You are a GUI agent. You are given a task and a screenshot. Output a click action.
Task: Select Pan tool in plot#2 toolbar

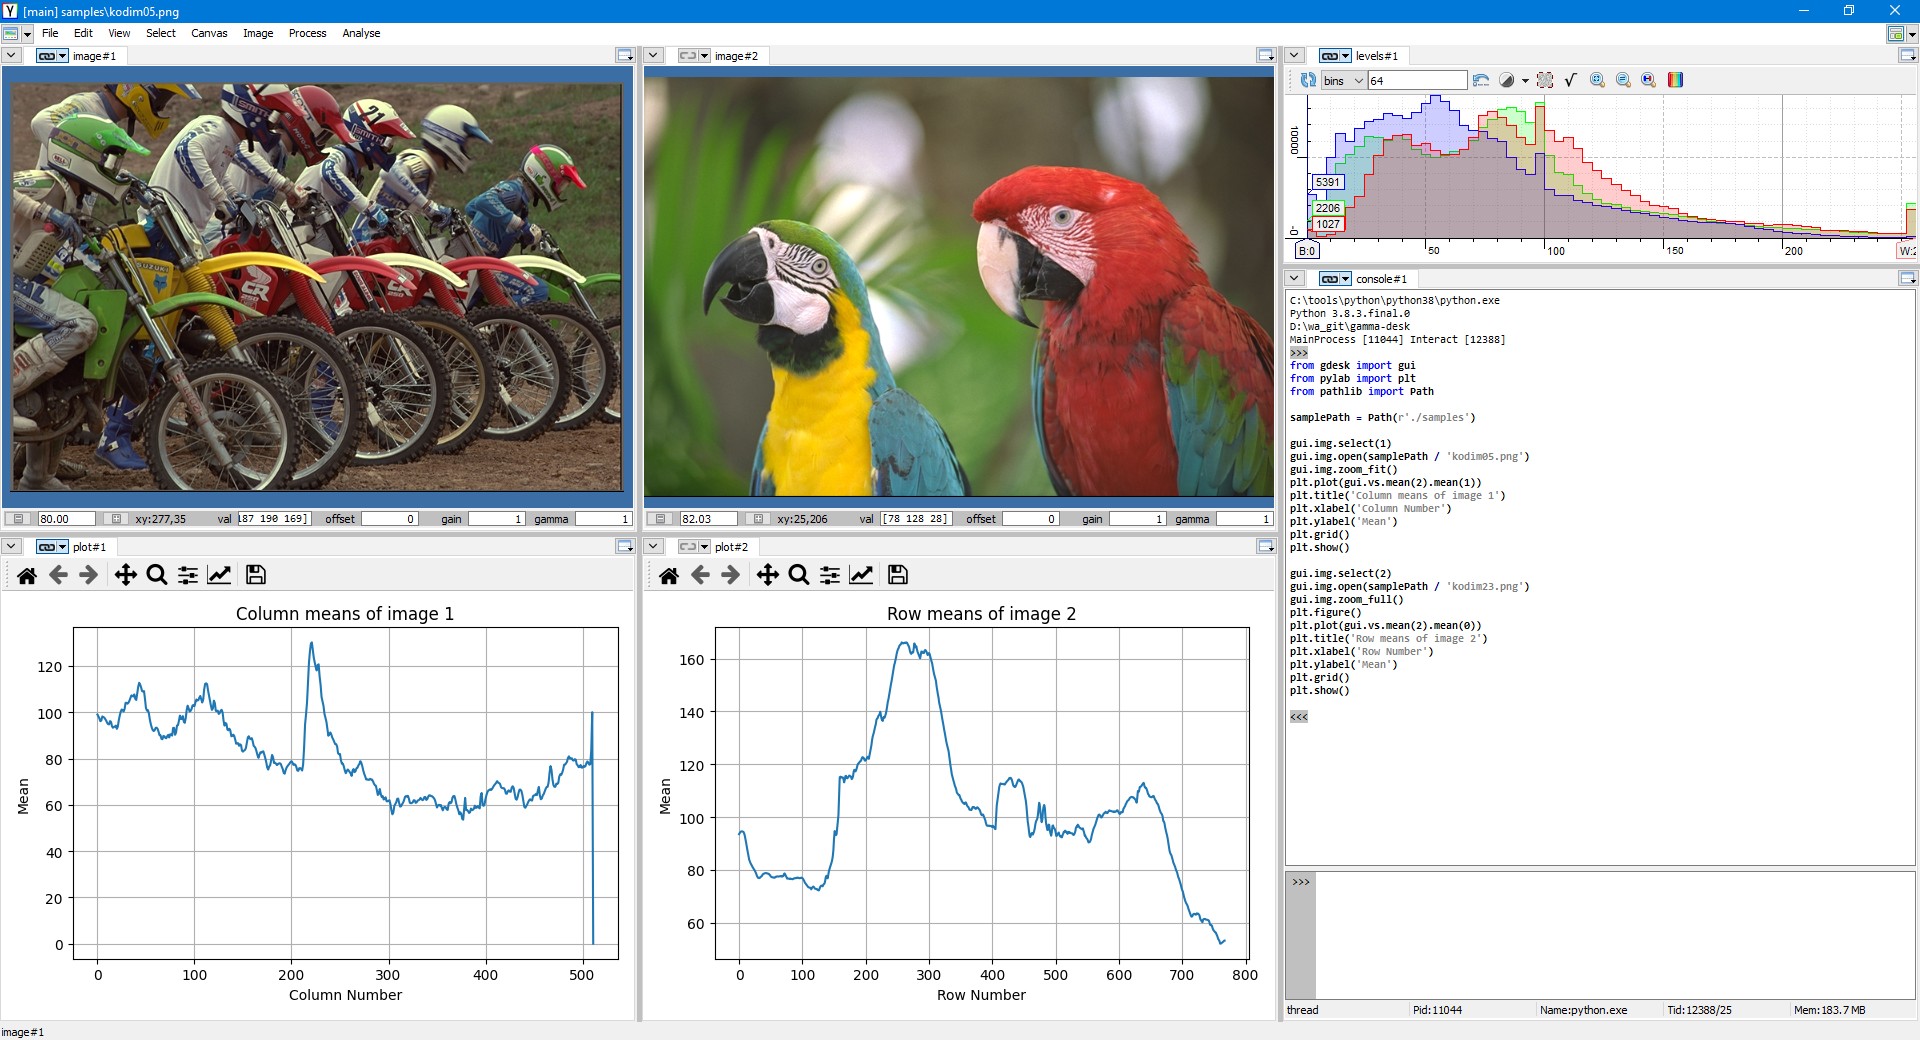pos(767,575)
